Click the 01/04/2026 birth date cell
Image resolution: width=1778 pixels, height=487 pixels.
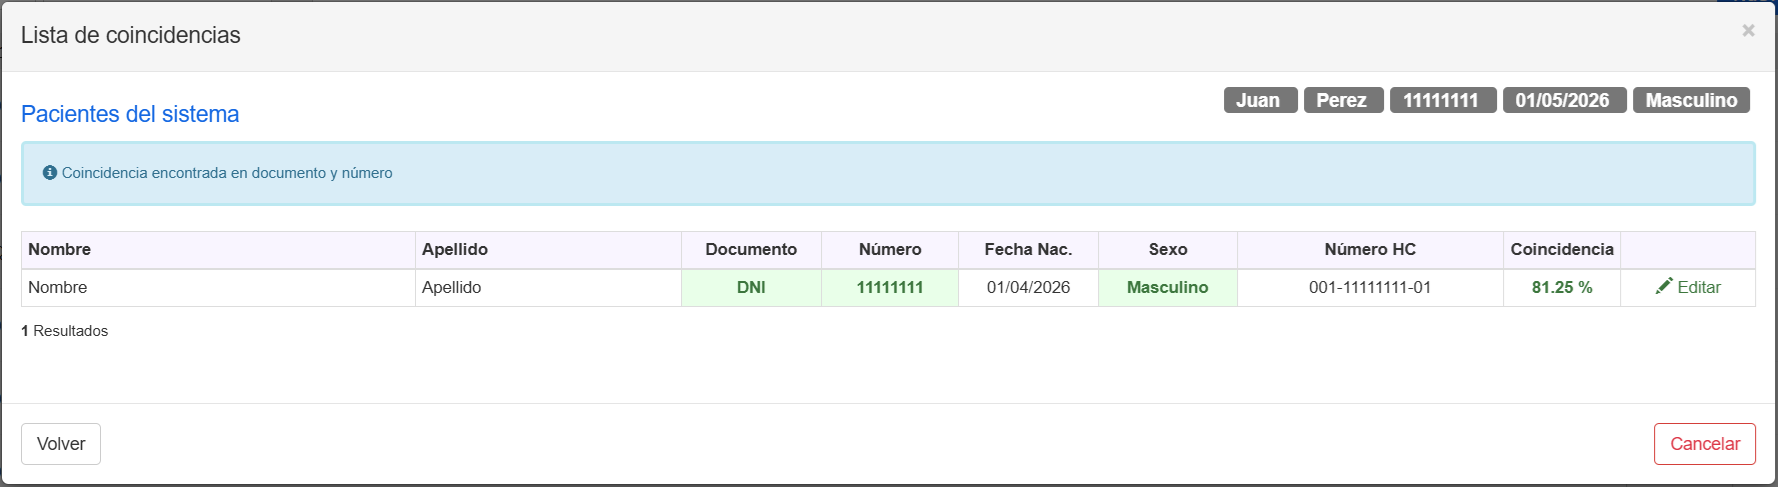point(1028,288)
